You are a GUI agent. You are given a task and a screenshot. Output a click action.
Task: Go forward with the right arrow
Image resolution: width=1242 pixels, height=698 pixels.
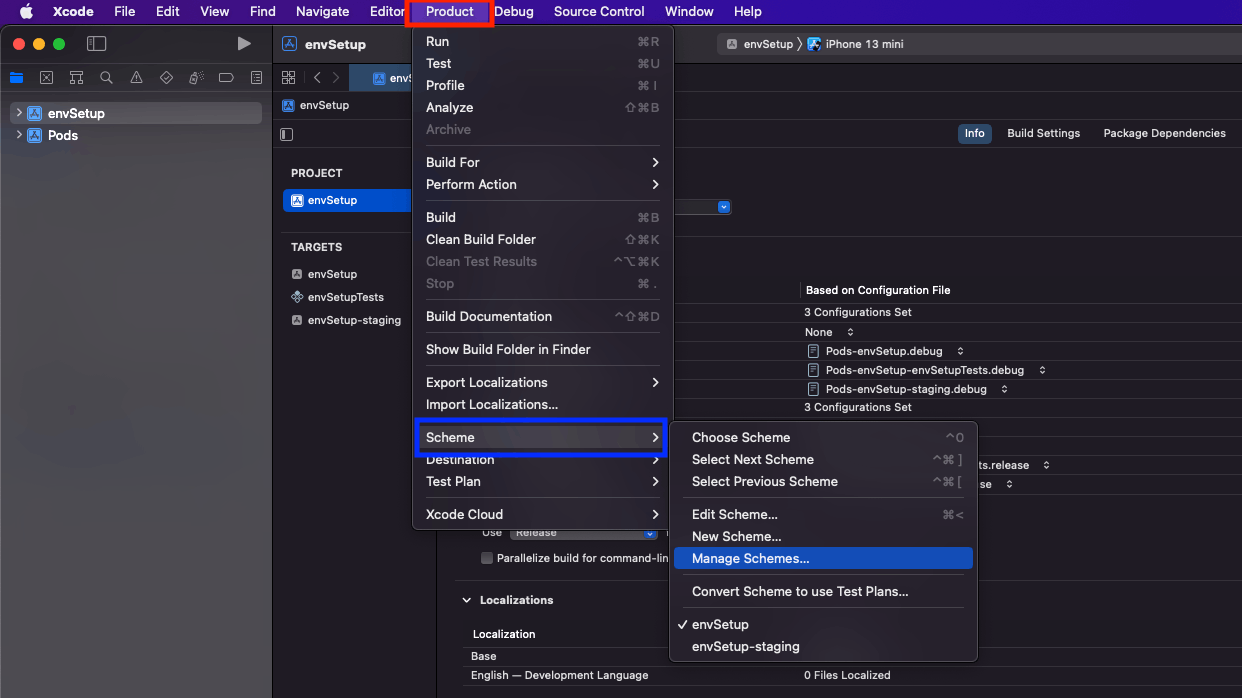point(336,78)
